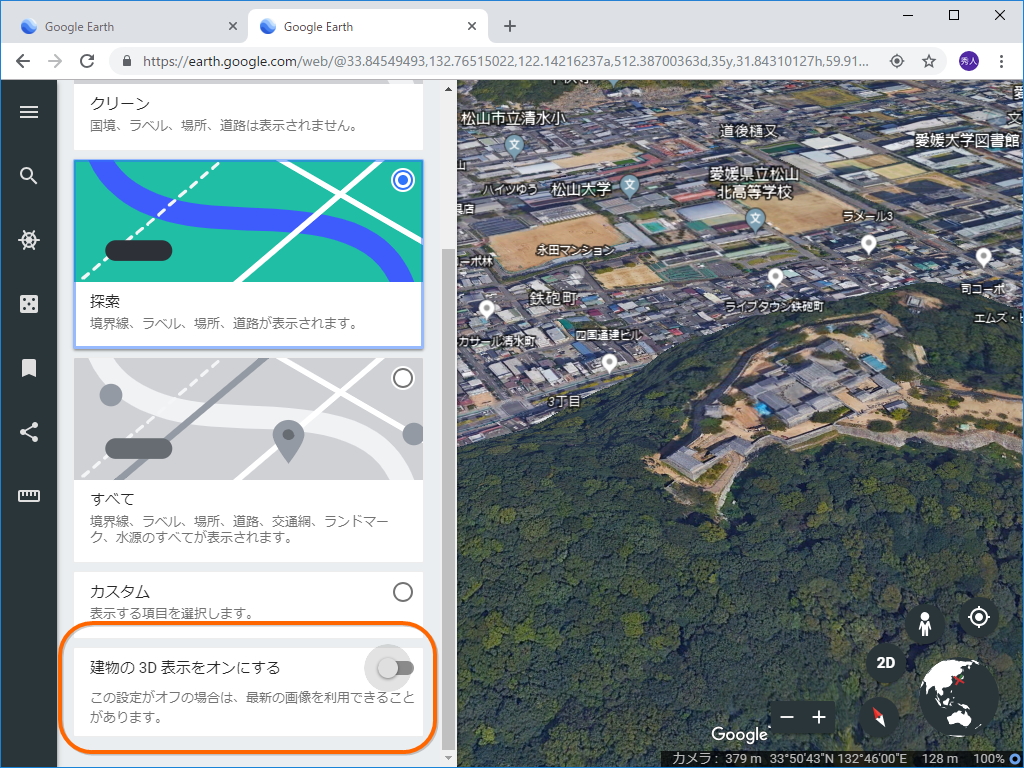Bookmark this page with the star icon
Screen dimensions: 1024x768
929,61
